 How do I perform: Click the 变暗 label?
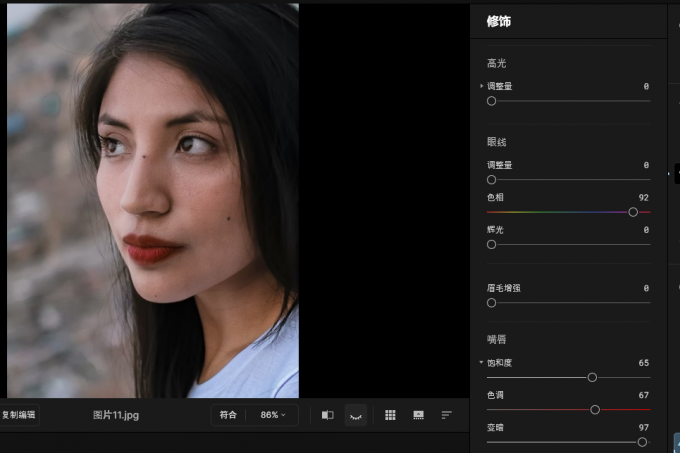point(495,428)
